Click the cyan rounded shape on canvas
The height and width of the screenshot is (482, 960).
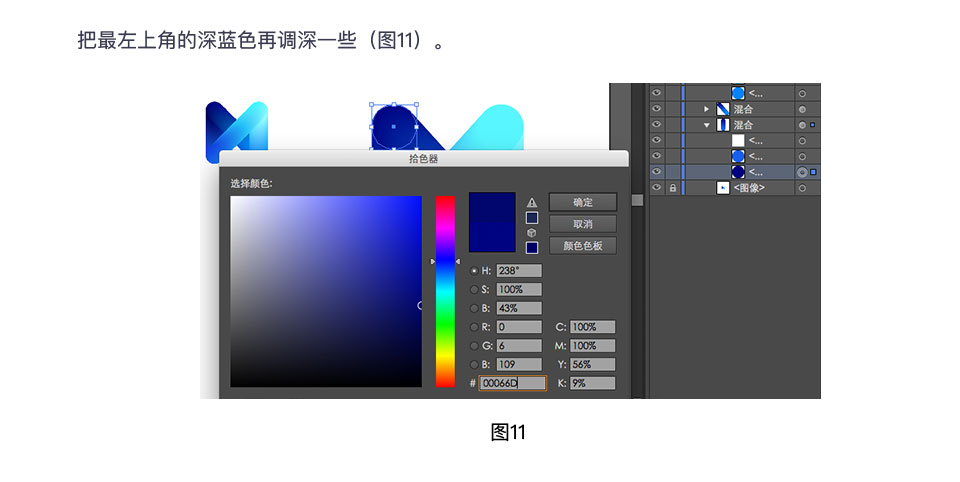pyautogui.click(x=488, y=127)
